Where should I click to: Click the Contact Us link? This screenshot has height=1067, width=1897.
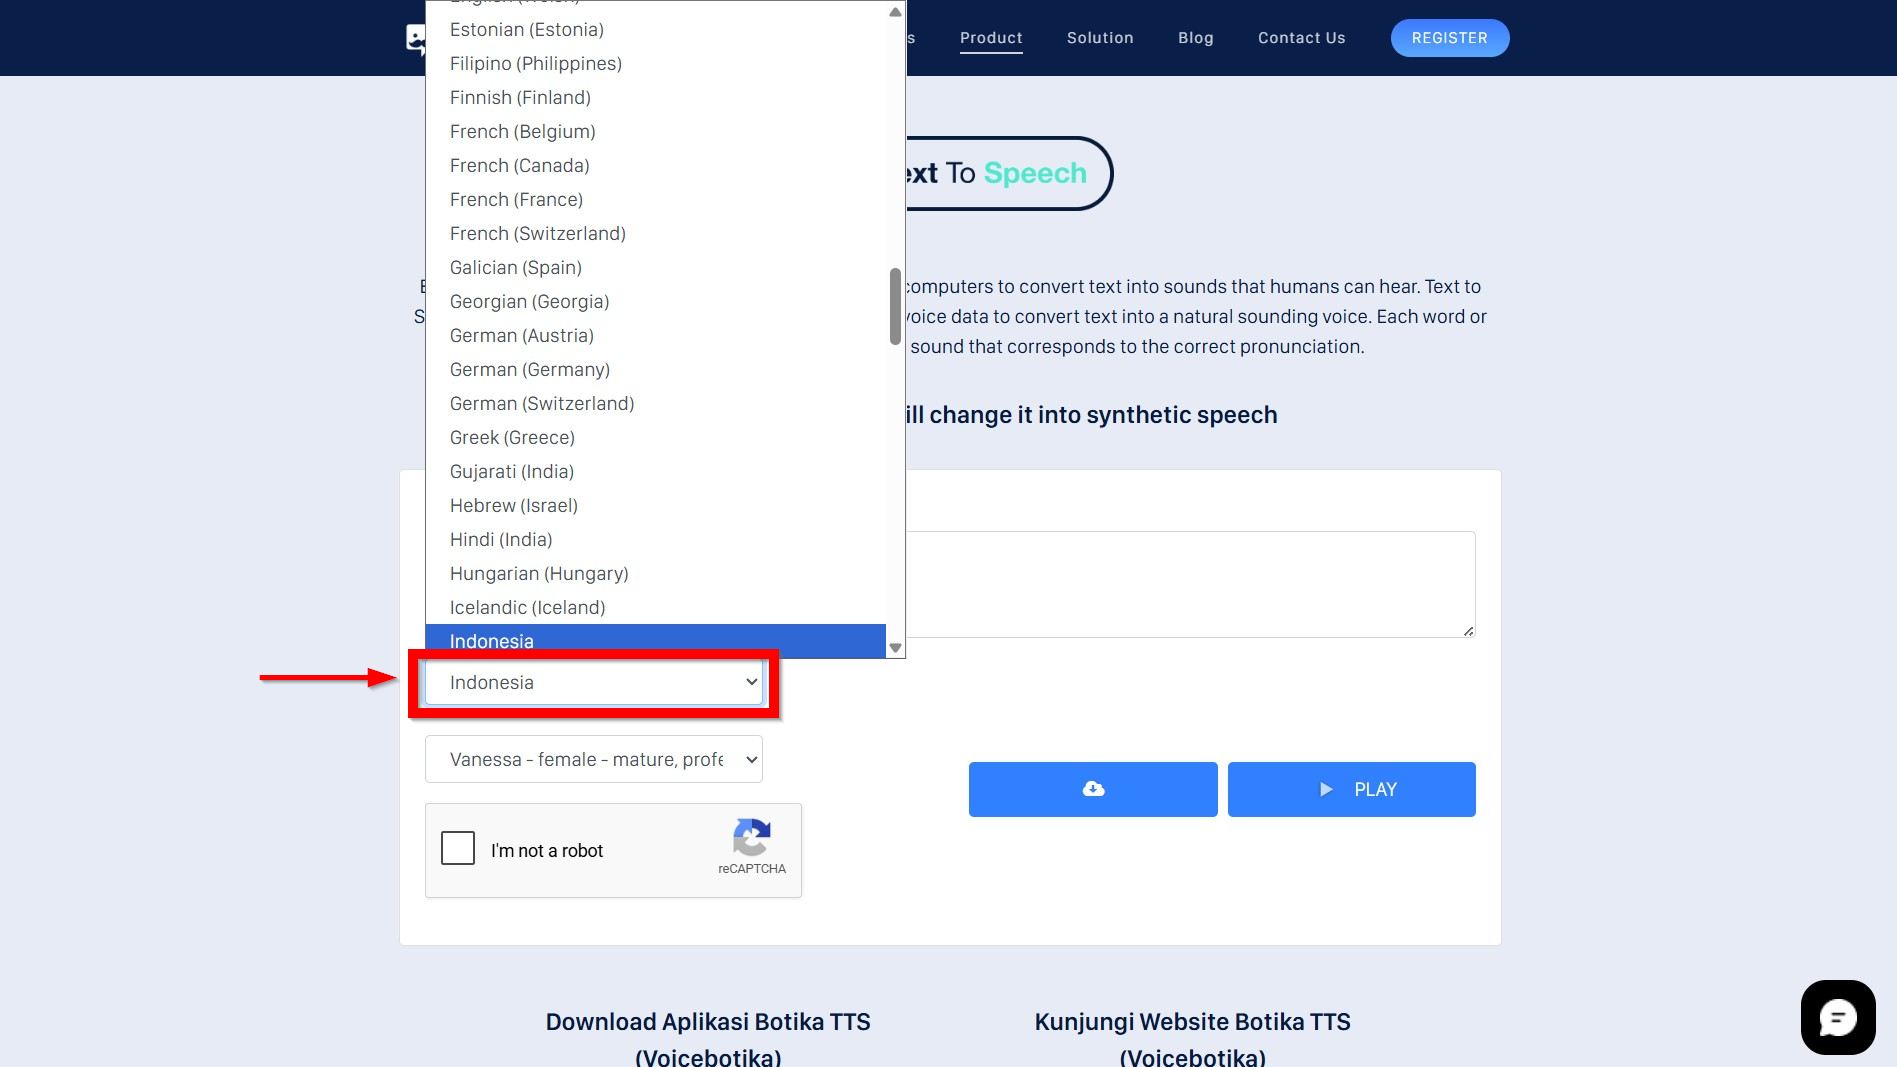click(1302, 38)
